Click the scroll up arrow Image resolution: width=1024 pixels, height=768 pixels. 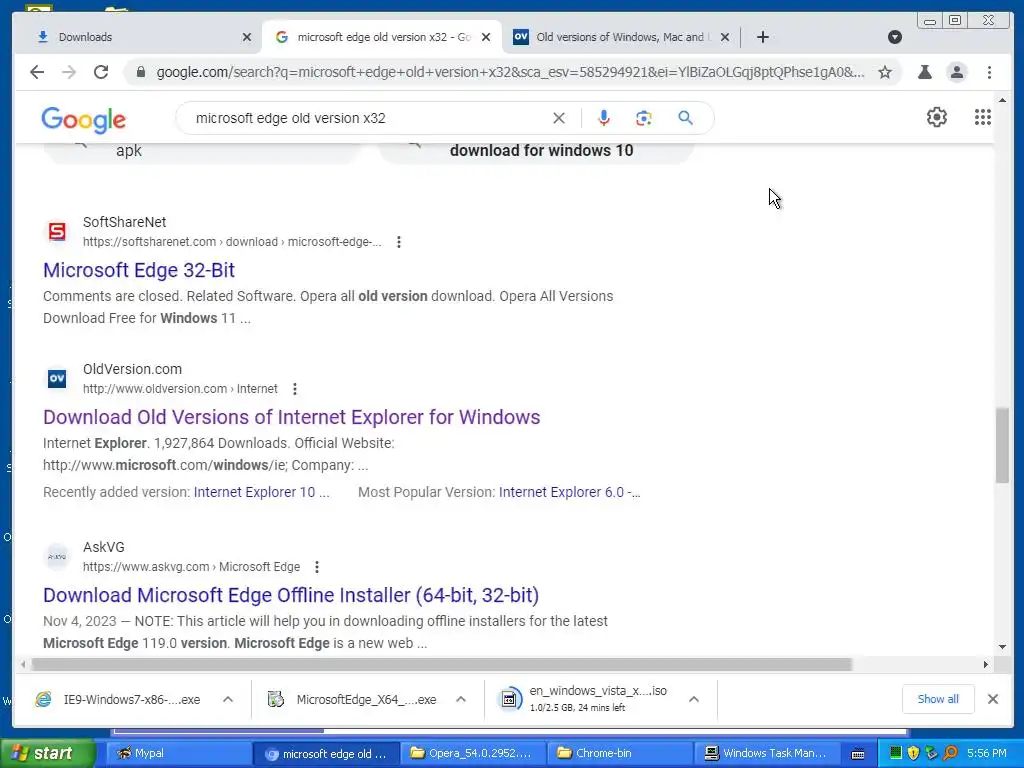pos(1002,100)
